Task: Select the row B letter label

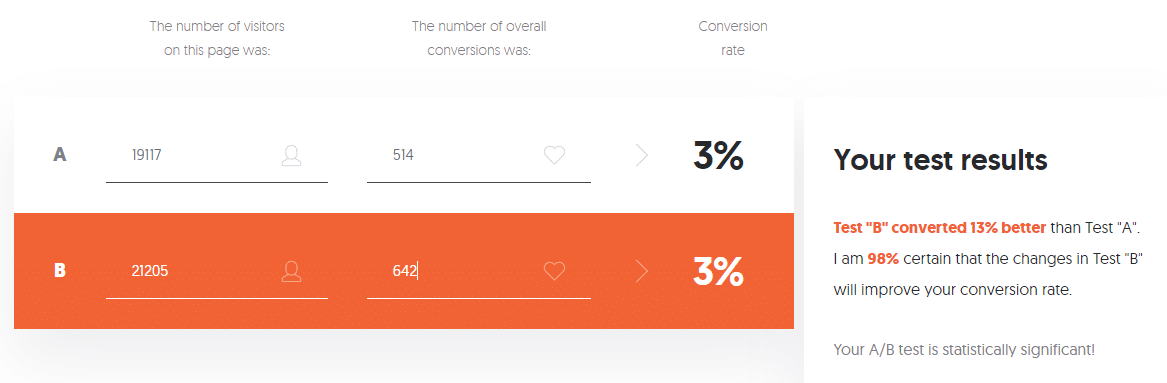Action: tap(60, 271)
